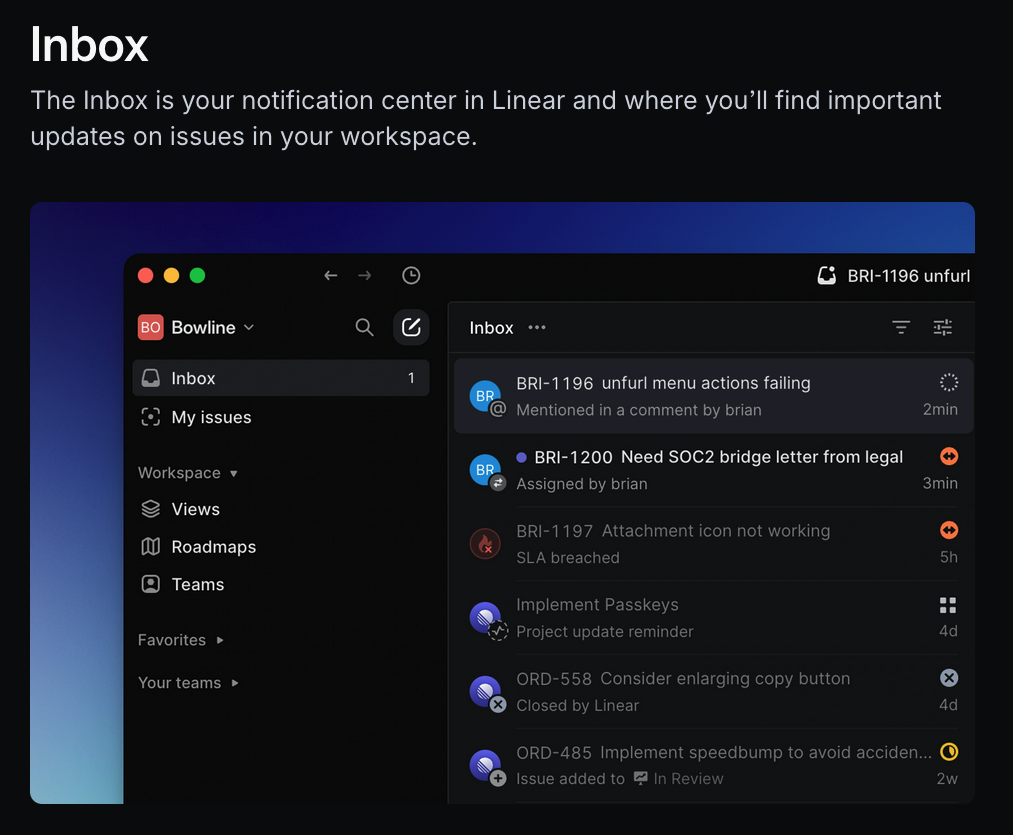The width and height of the screenshot is (1013, 835).
Task: Click avatar on Implement Passkeys row
Action: (485, 617)
